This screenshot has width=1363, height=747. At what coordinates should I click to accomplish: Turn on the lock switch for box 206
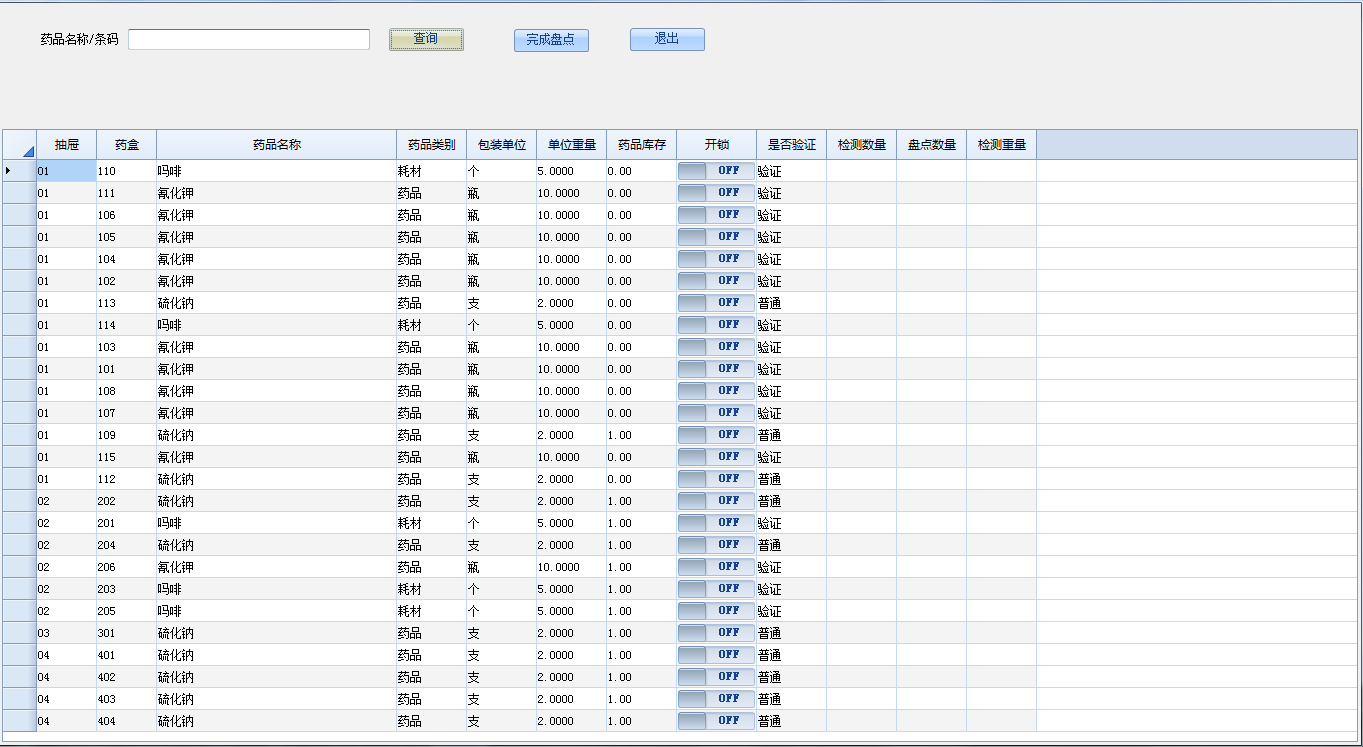tap(716, 567)
